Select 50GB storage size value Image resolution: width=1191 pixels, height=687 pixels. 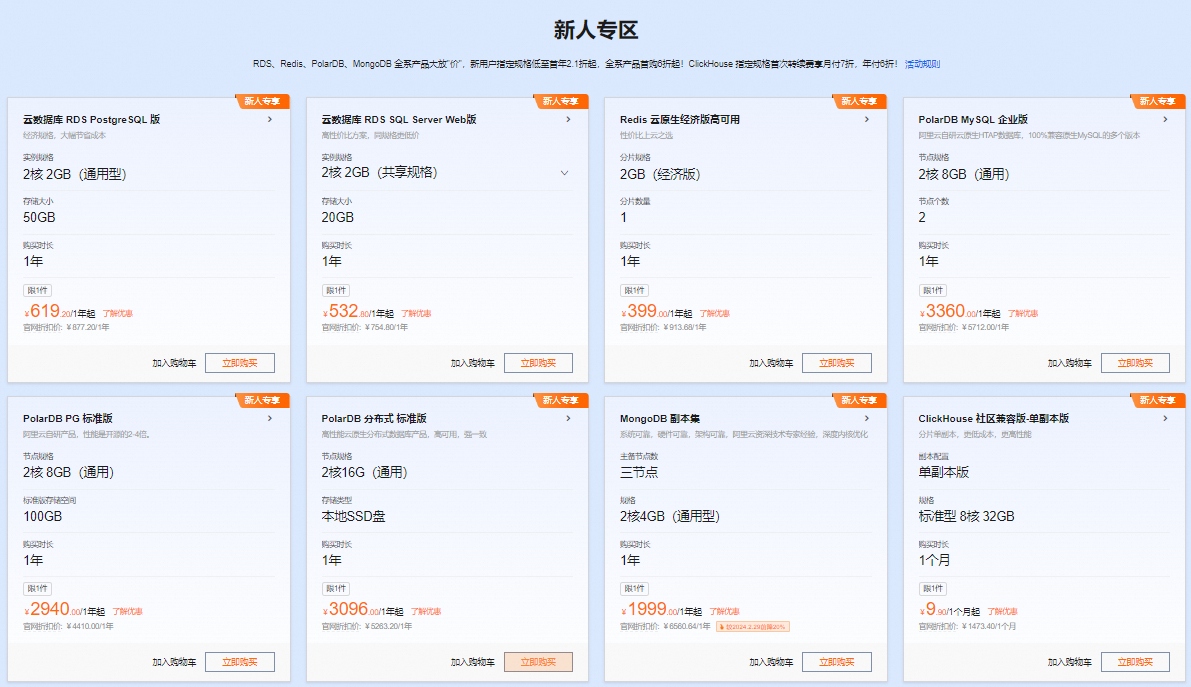39,217
